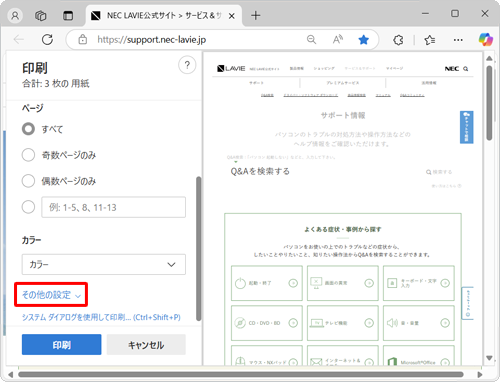Launch the Copilot icon
The height and width of the screenshot is (382, 500).
pos(486,40)
